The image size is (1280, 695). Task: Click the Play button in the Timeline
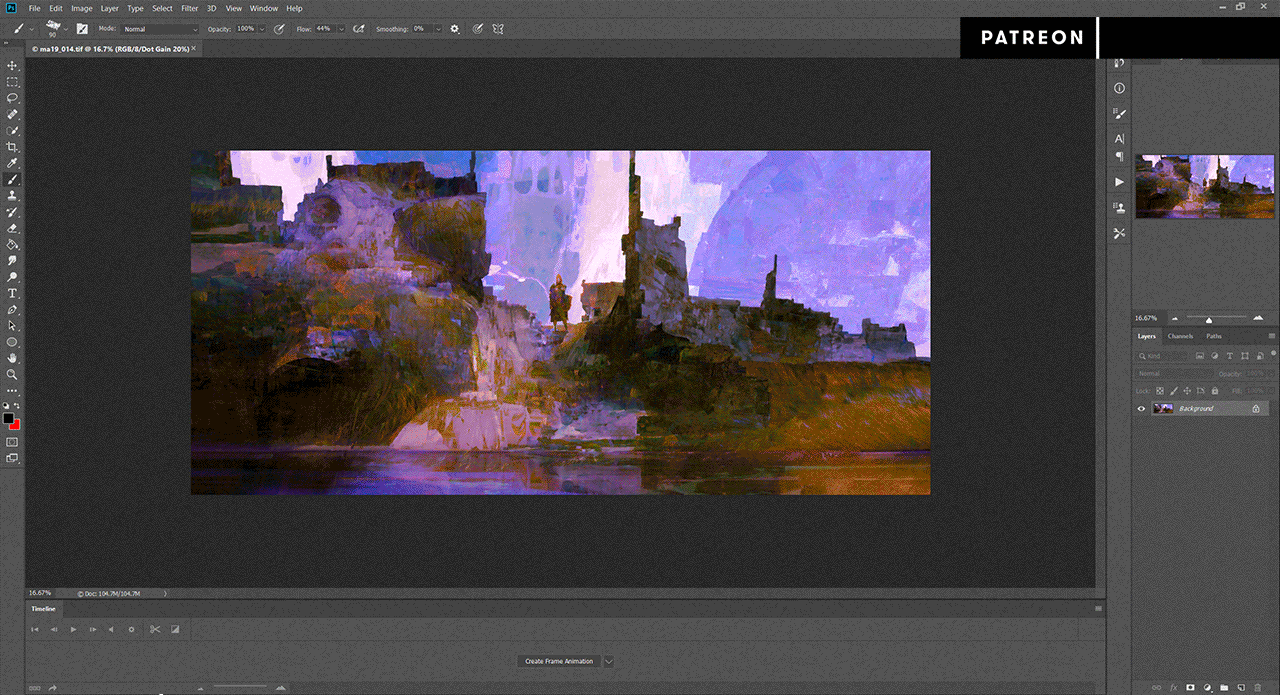[73, 629]
